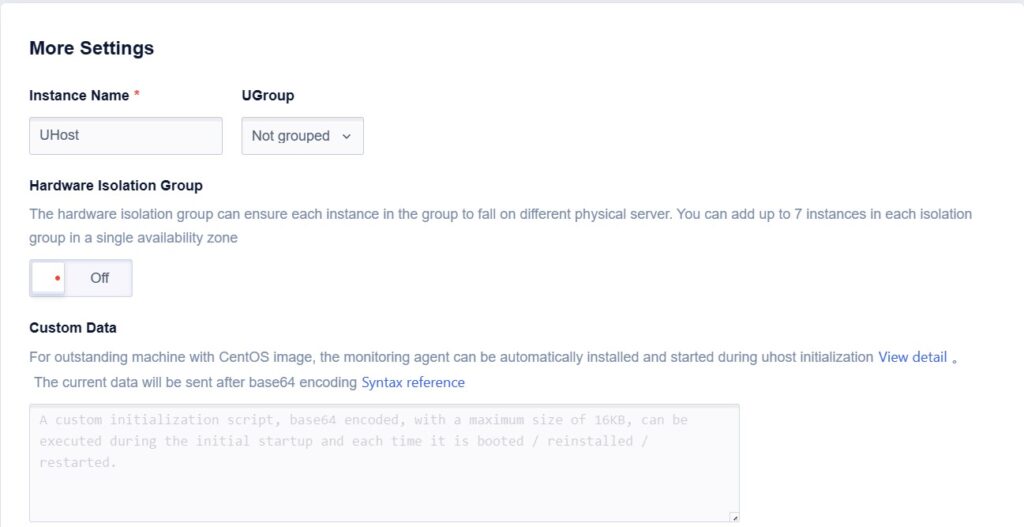1024x527 pixels.
Task: Toggle the Hardware Isolation Group switch
Action: (x=80, y=278)
